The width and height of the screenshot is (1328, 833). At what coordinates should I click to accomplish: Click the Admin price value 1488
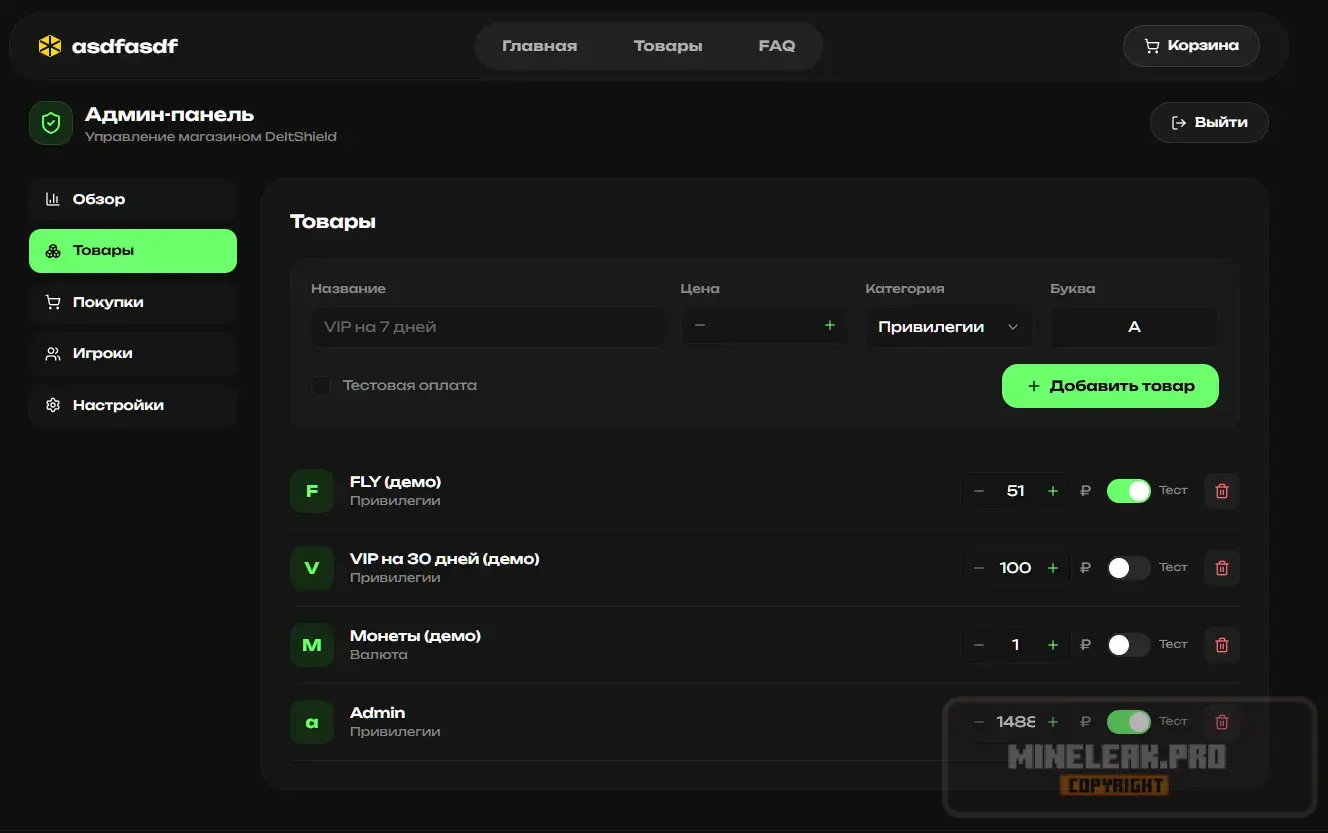1016,722
